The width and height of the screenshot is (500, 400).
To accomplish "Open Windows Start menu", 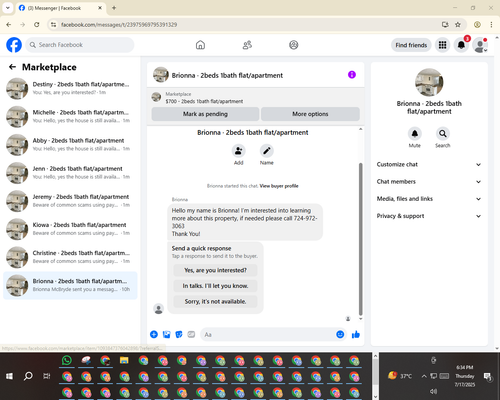I will tap(10, 376).
